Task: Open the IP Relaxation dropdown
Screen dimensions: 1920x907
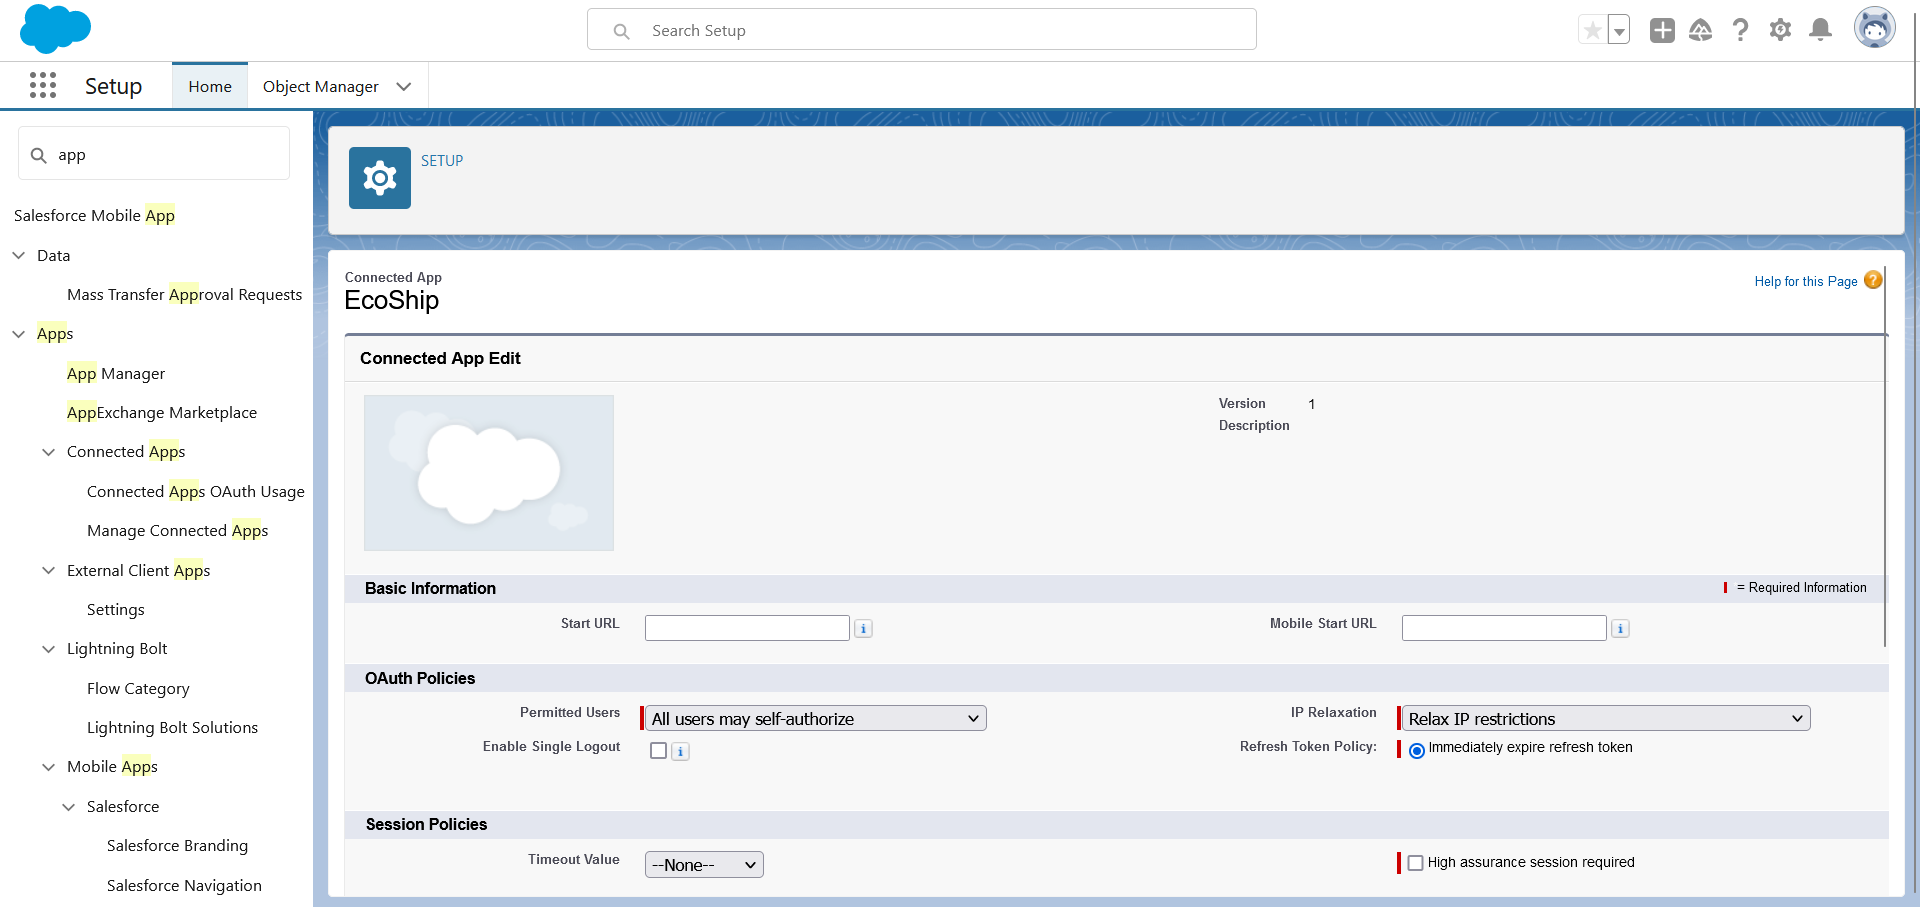Action: [x=1604, y=718]
